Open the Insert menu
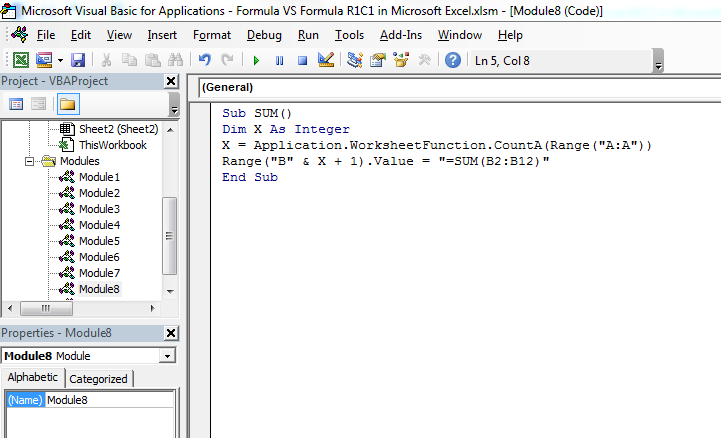 [162, 35]
